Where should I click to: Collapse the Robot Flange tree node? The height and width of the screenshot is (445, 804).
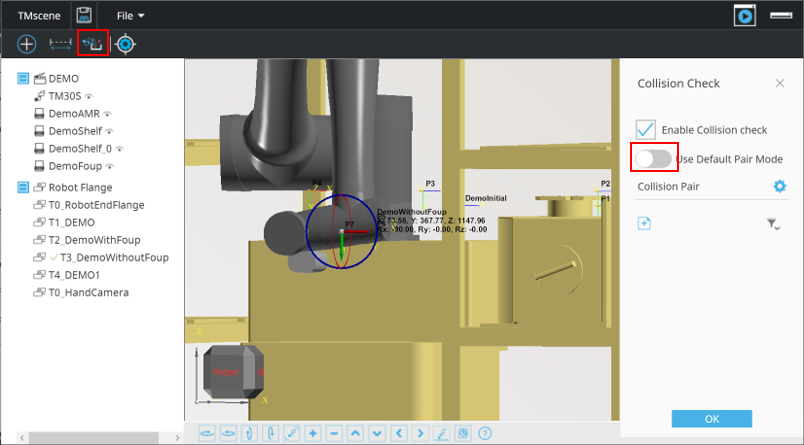23,187
